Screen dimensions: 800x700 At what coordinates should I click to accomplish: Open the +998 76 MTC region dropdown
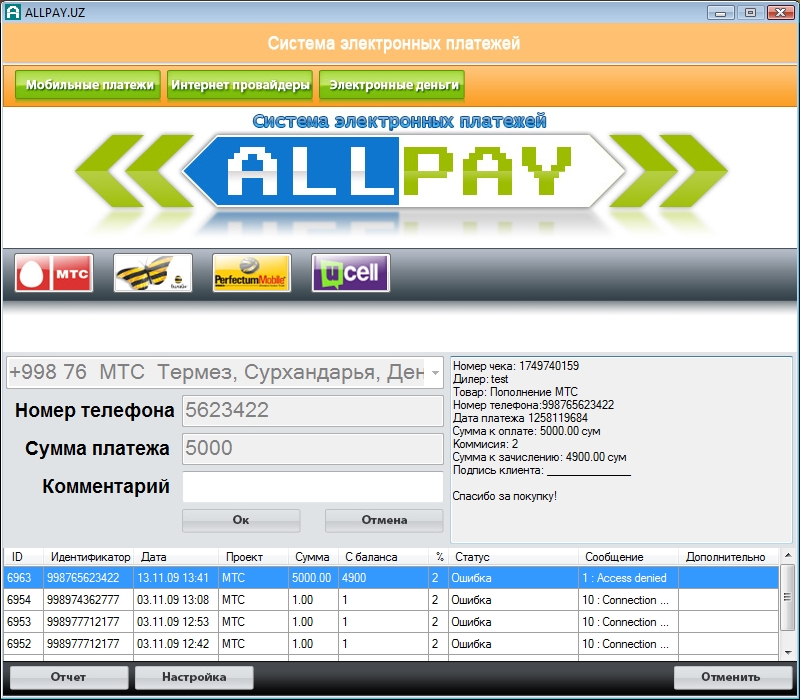point(434,373)
